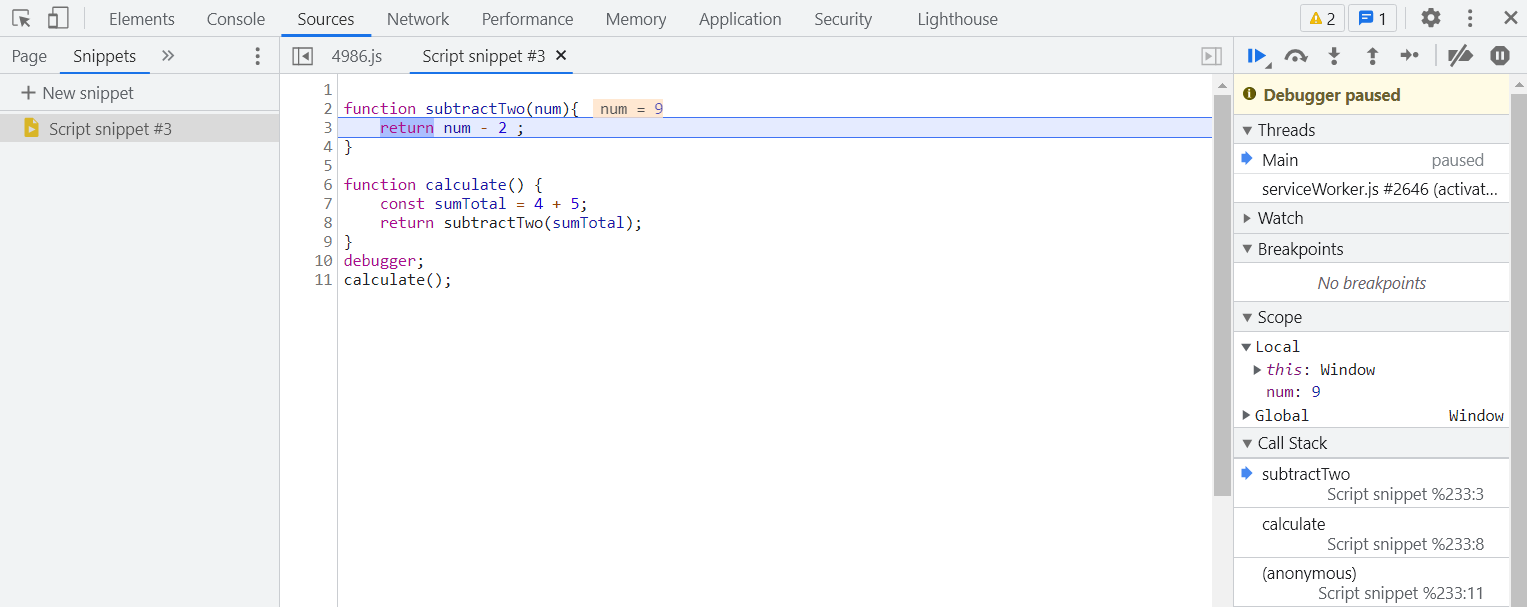1527x607 pixels.
Task: Open the Lighthouse tab
Action: [x=958, y=19]
